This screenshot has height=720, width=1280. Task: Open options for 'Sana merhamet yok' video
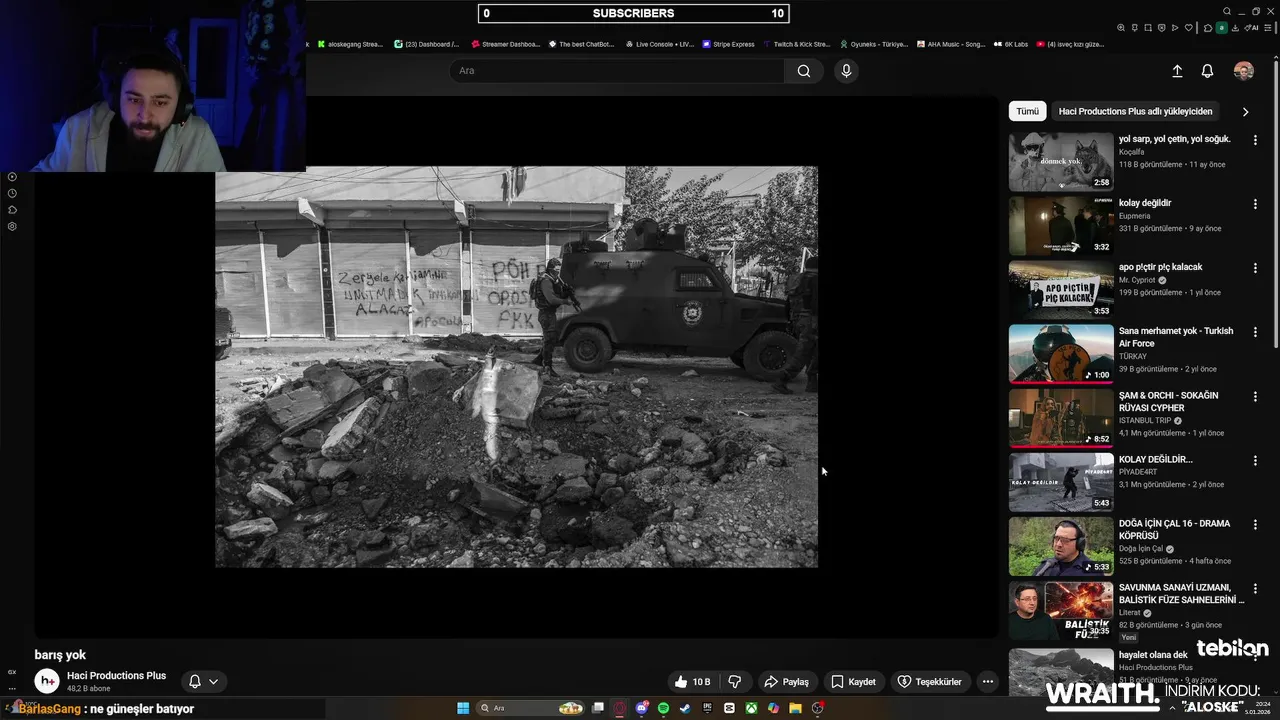pyautogui.click(x=1255, y=332)
